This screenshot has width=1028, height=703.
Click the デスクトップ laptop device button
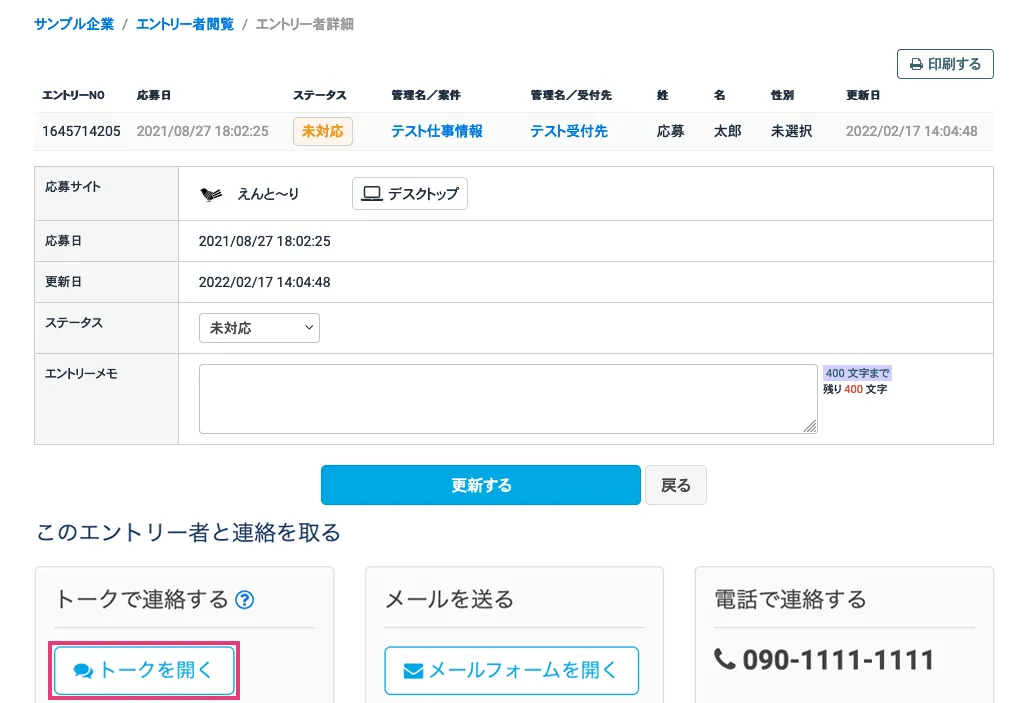[x=410, y=194]
